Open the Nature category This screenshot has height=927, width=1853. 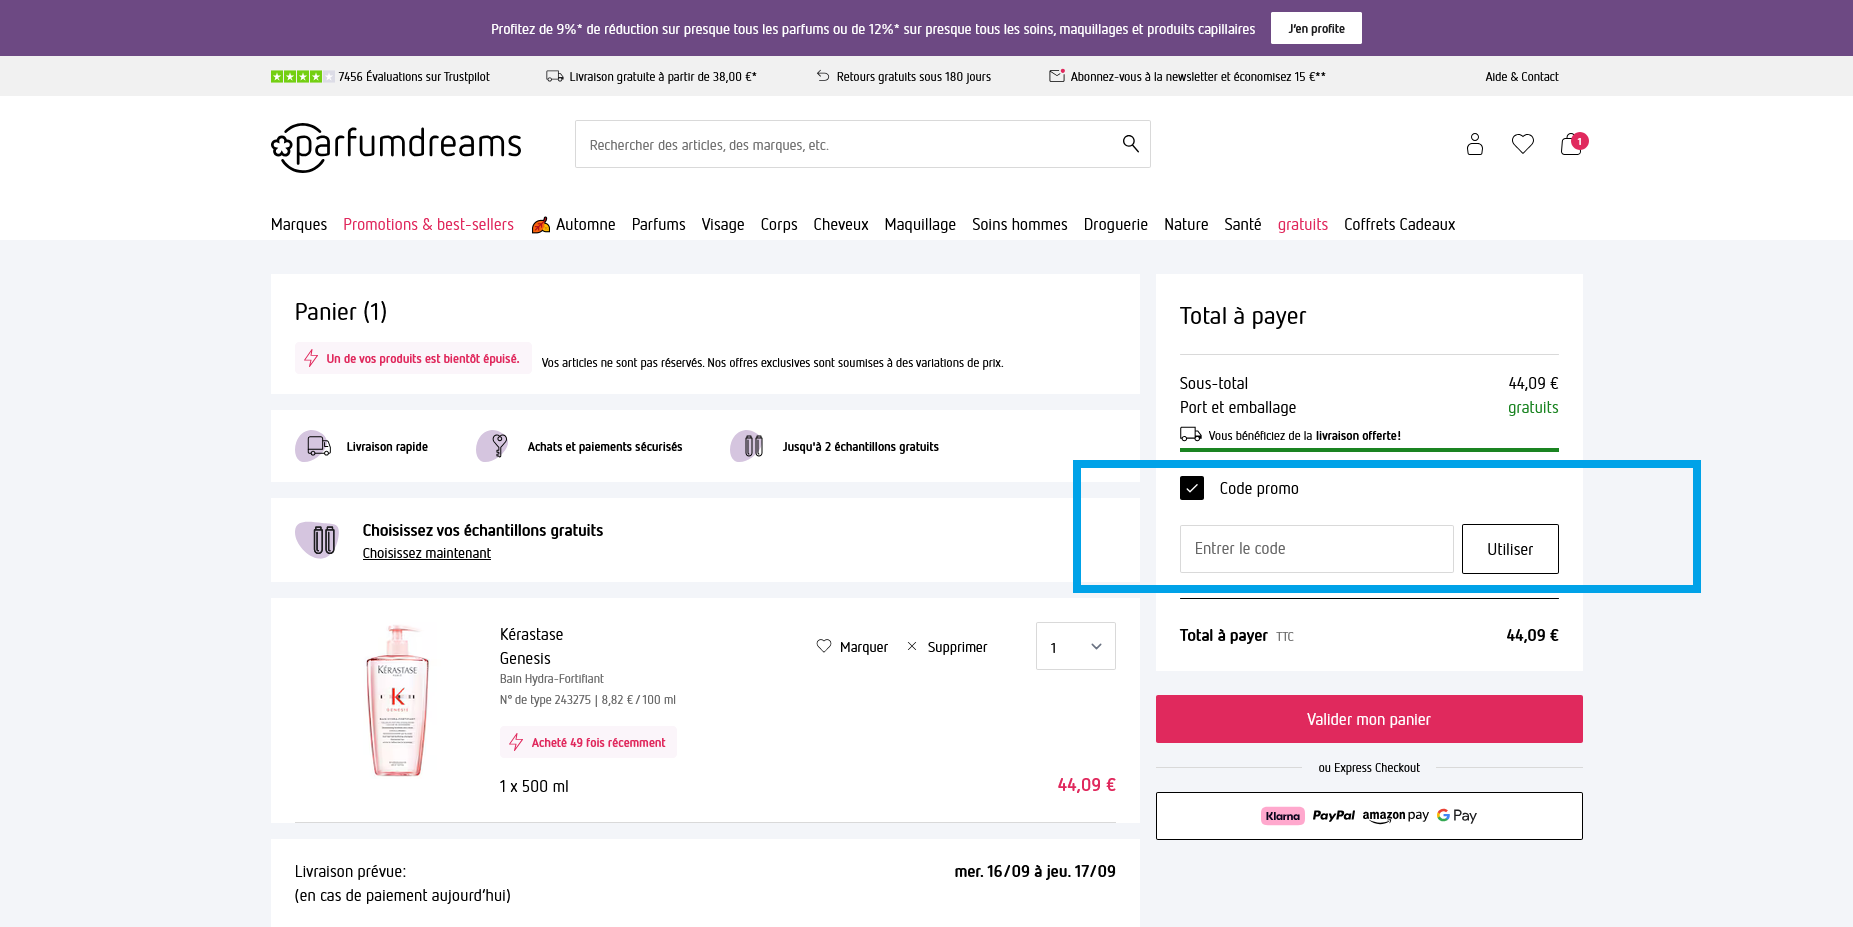click(1186, 225)
